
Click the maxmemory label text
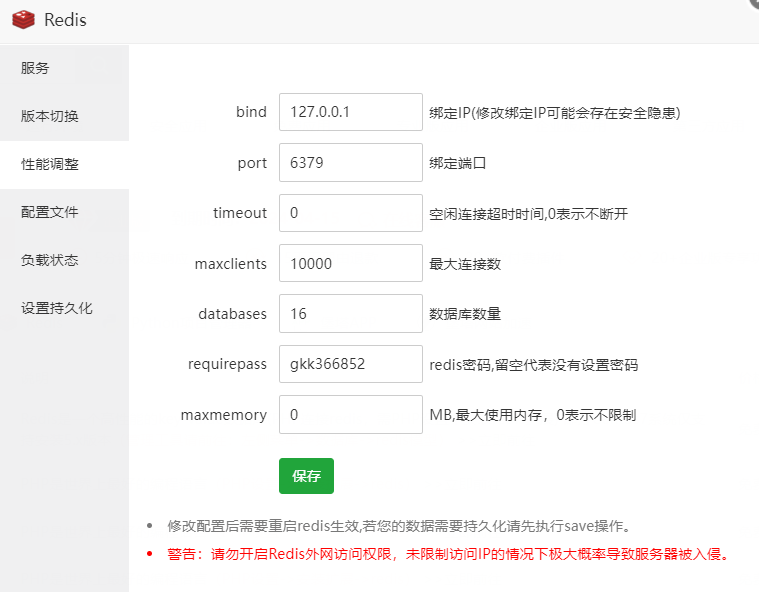pos(224,415)
